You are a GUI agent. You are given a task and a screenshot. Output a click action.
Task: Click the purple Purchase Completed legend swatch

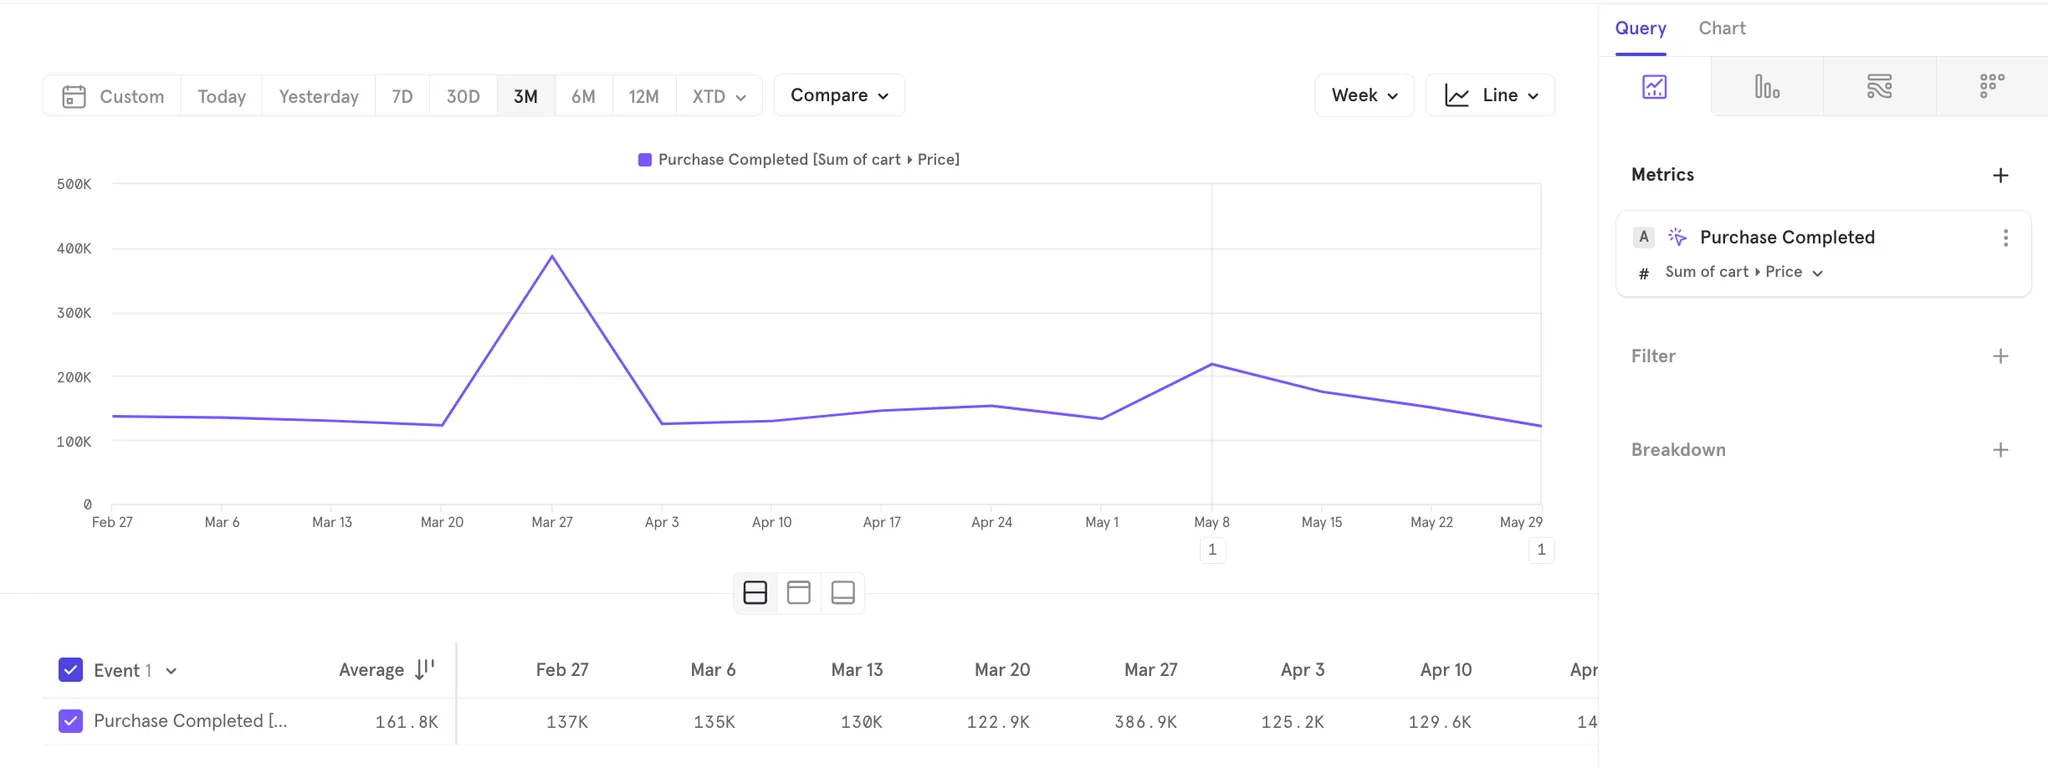pos(645,160)
